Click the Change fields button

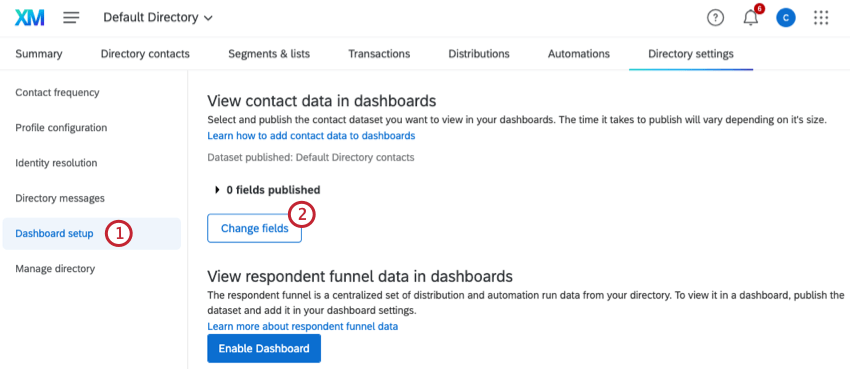254,229
